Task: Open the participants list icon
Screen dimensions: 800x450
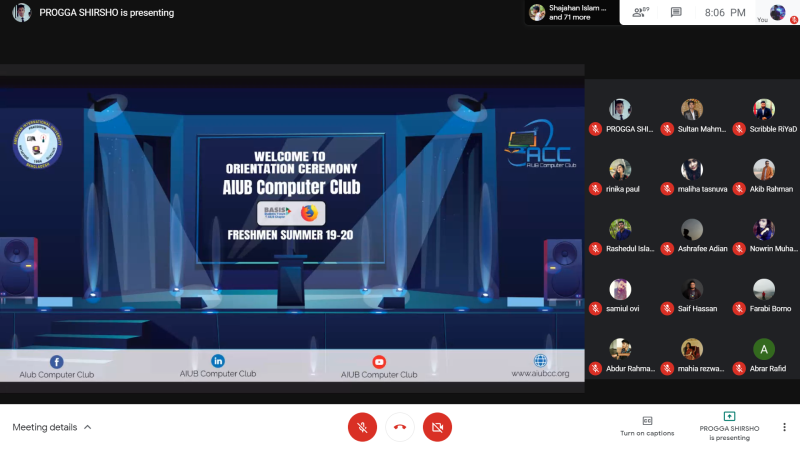Action: [640, 12]
